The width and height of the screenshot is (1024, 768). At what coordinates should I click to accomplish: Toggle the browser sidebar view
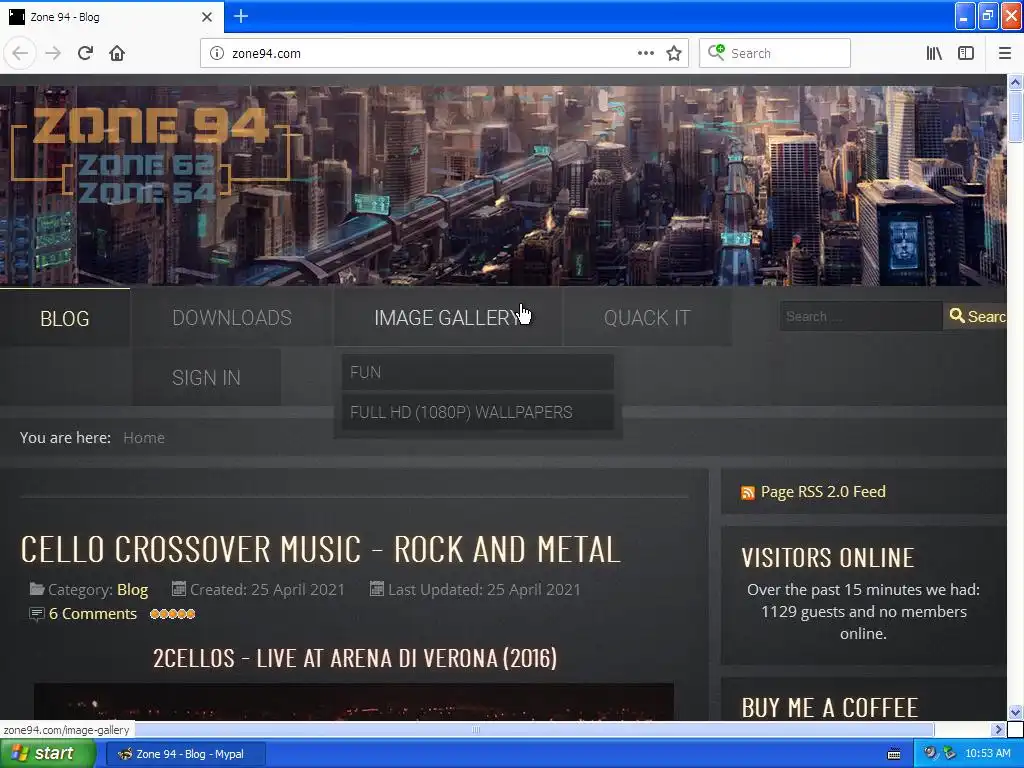tap(966, 53)
